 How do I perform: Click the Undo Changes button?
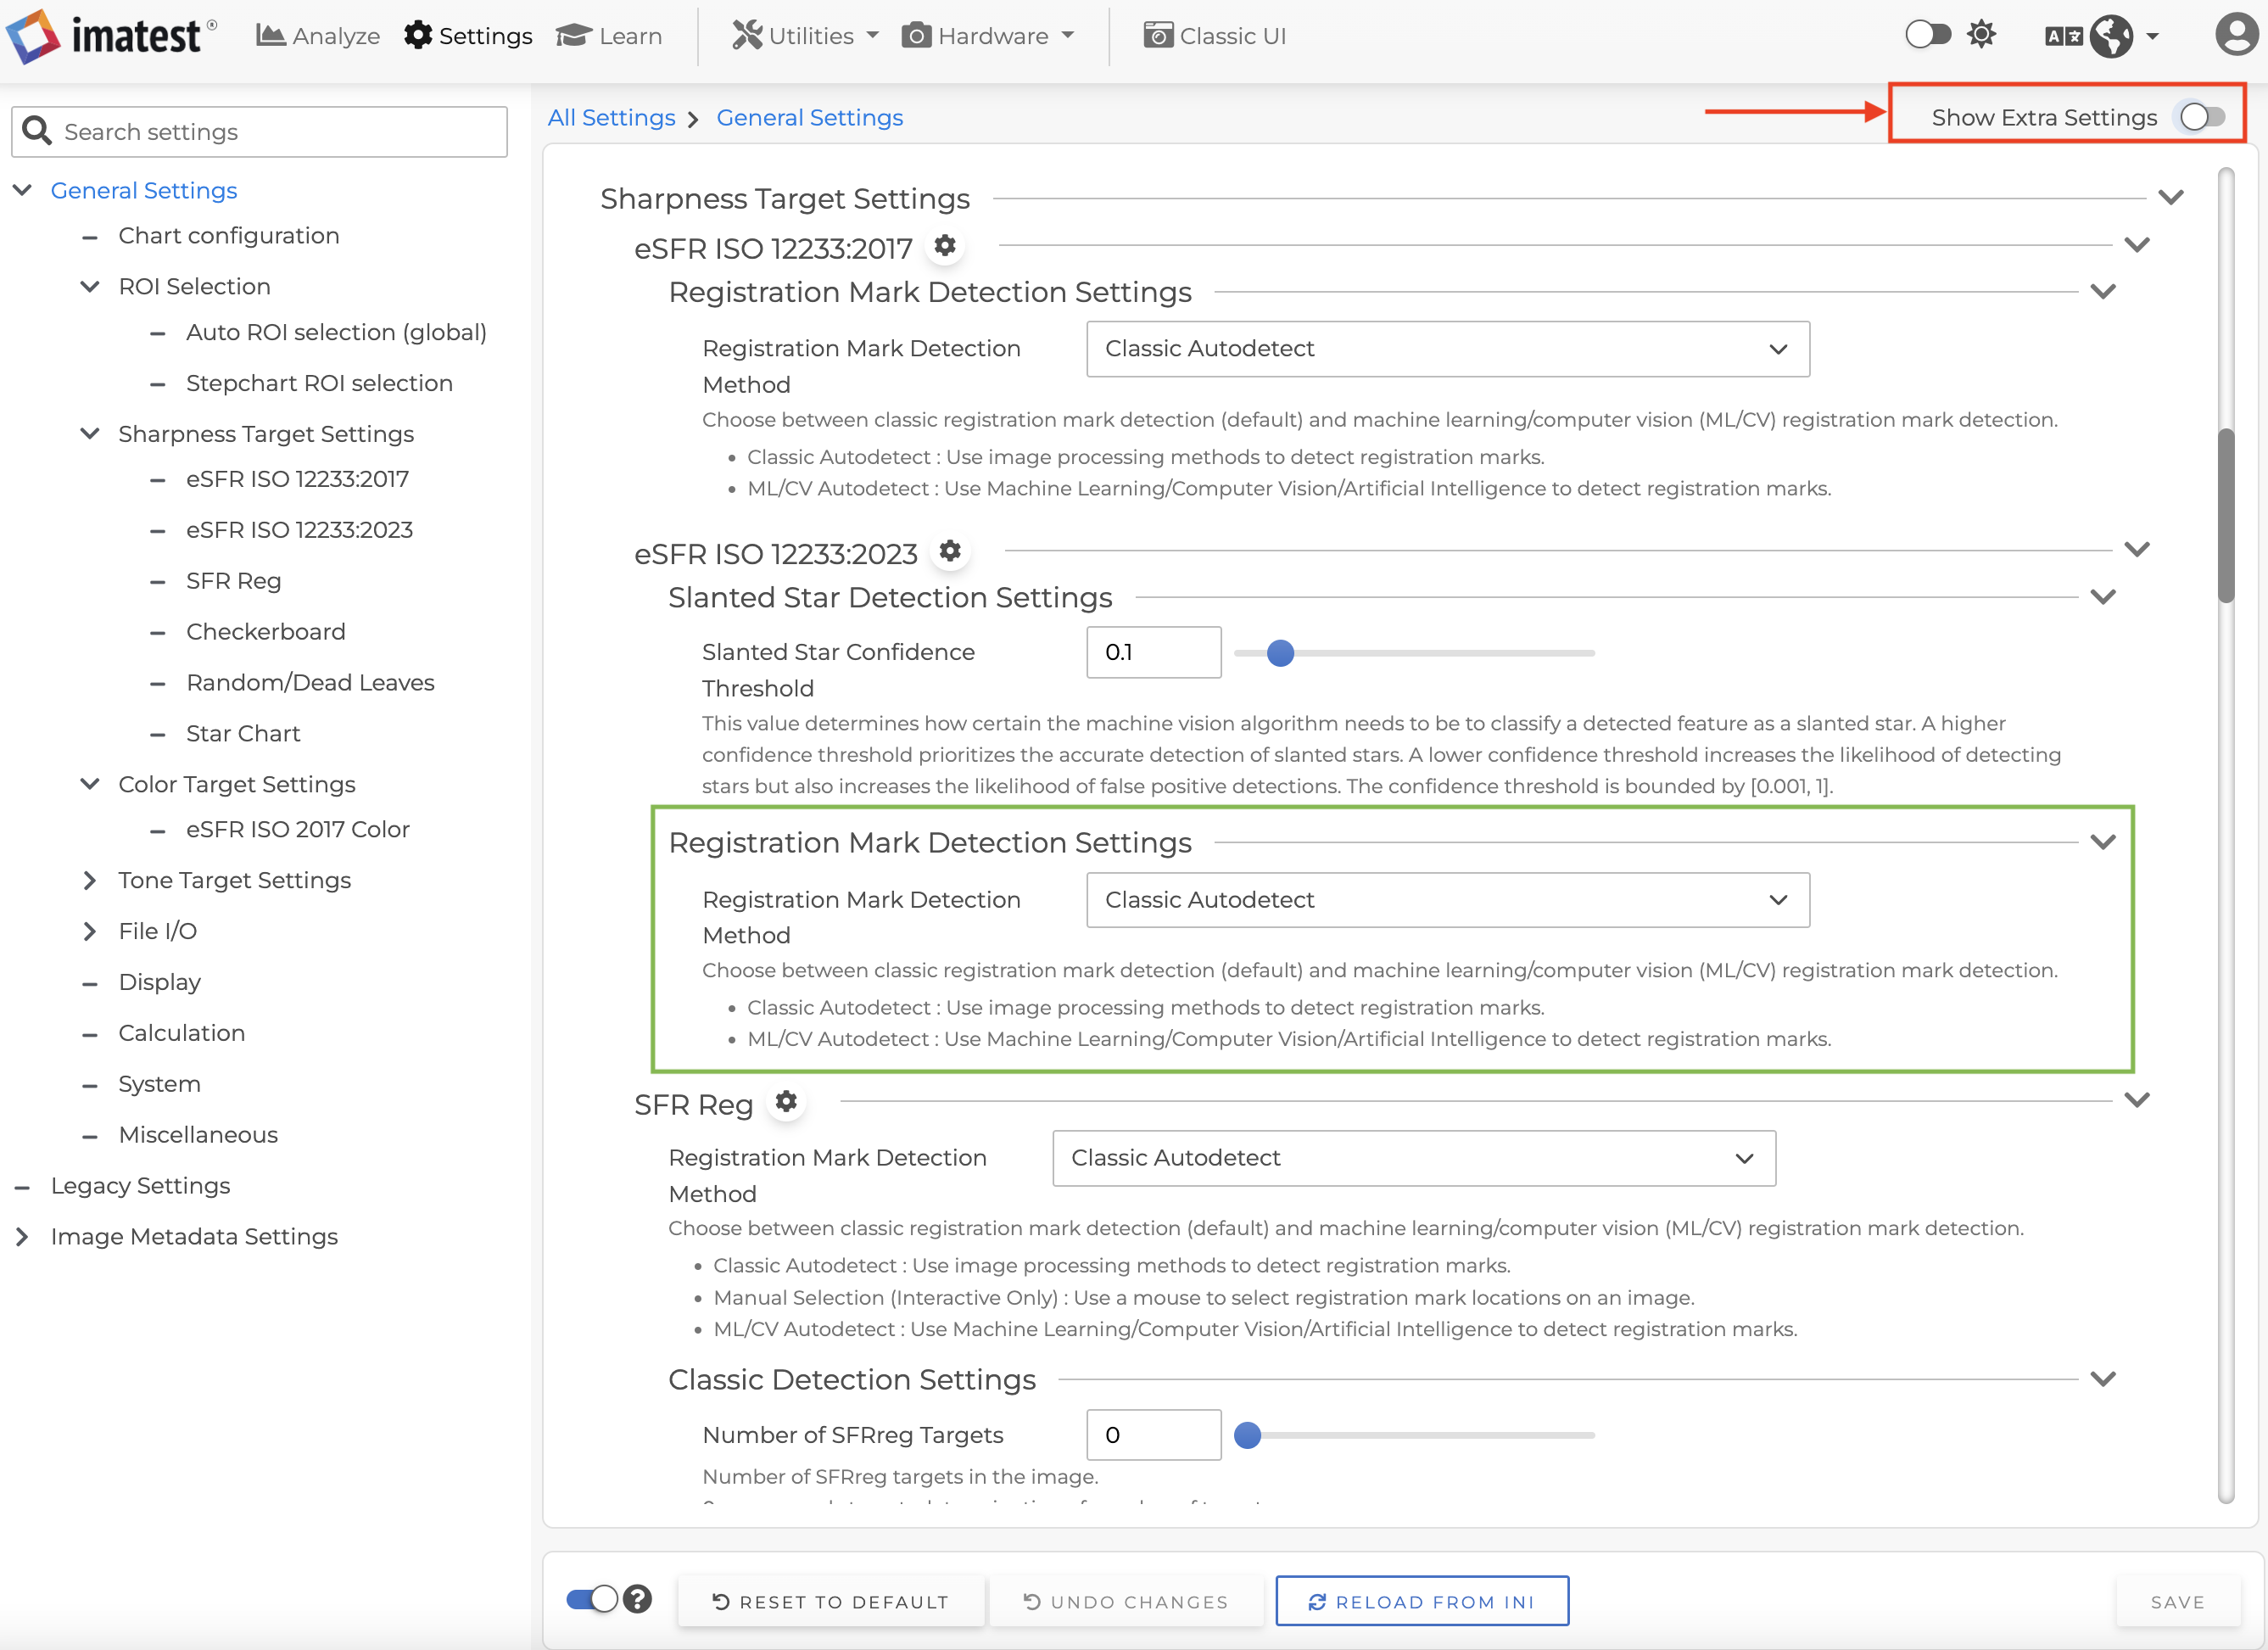pos(1126,1602)
